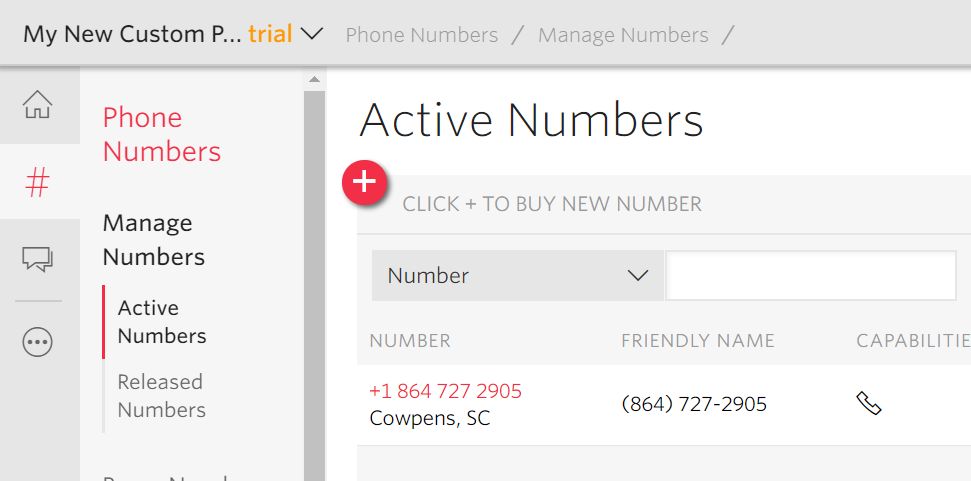Open the Number filter dropdown

coord(518,275)
